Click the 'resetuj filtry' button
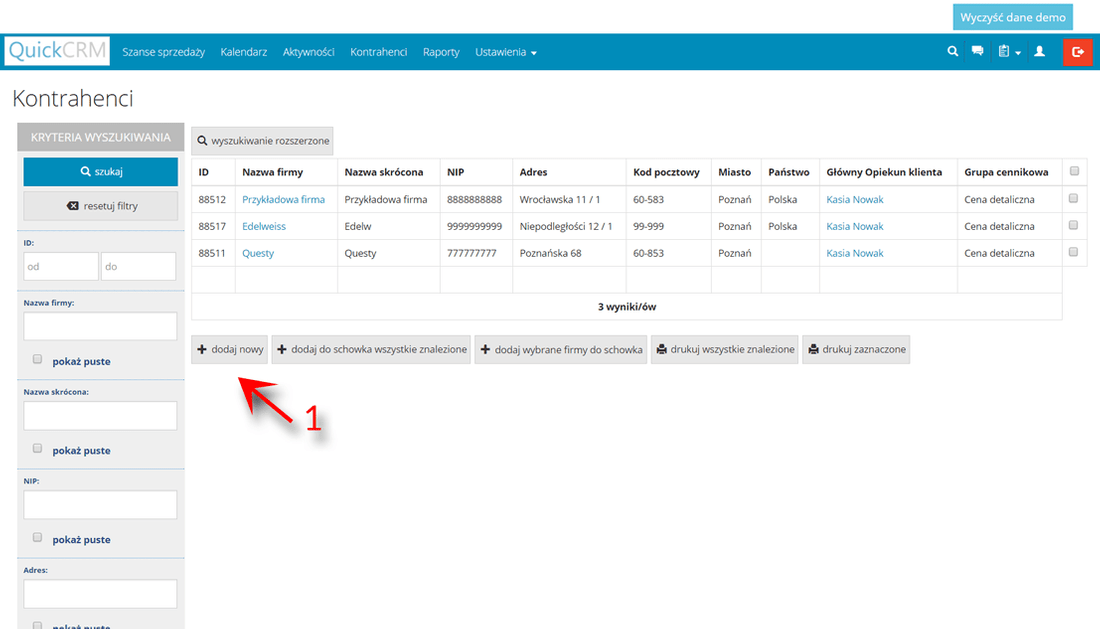The image size is (1100, 629). click(101, 206)
